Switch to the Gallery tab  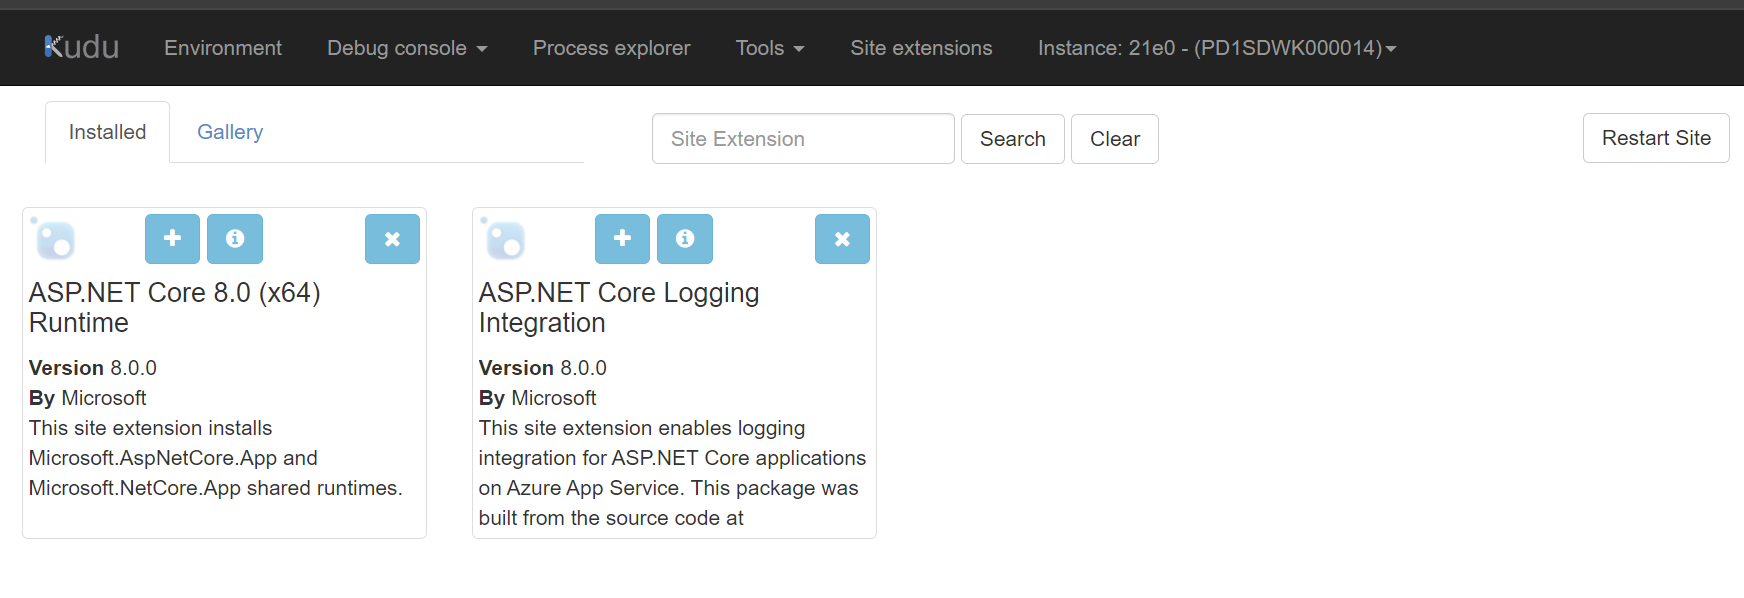[230, 132]
